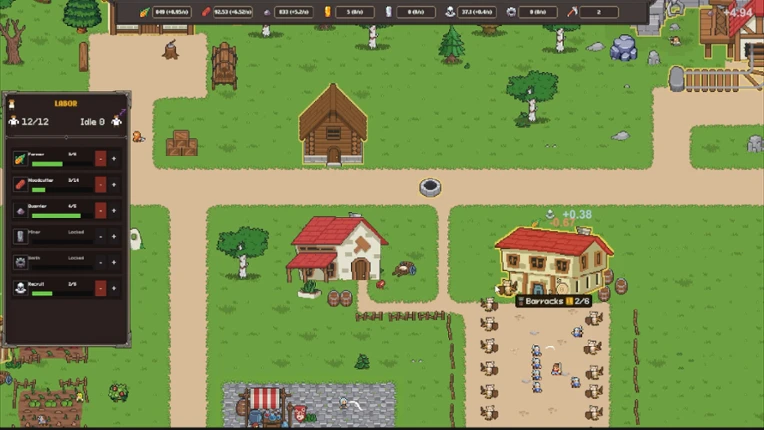This screenshot has width=764, height=430.
Task: Click the white ghost figure beside Labor panel
Action: [x=136, y=239]
